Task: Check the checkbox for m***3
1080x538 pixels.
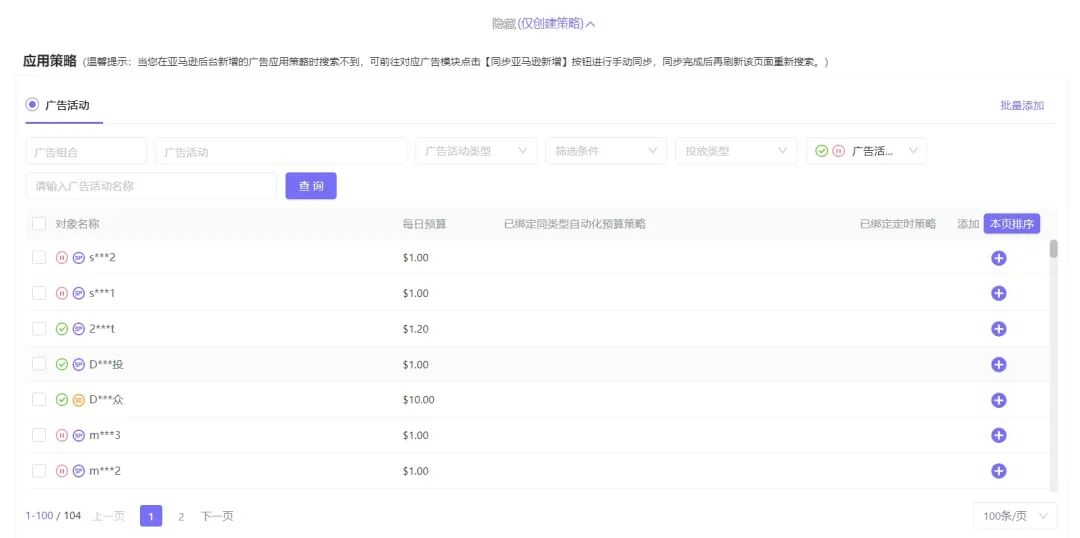Action: tap(39, 435)
